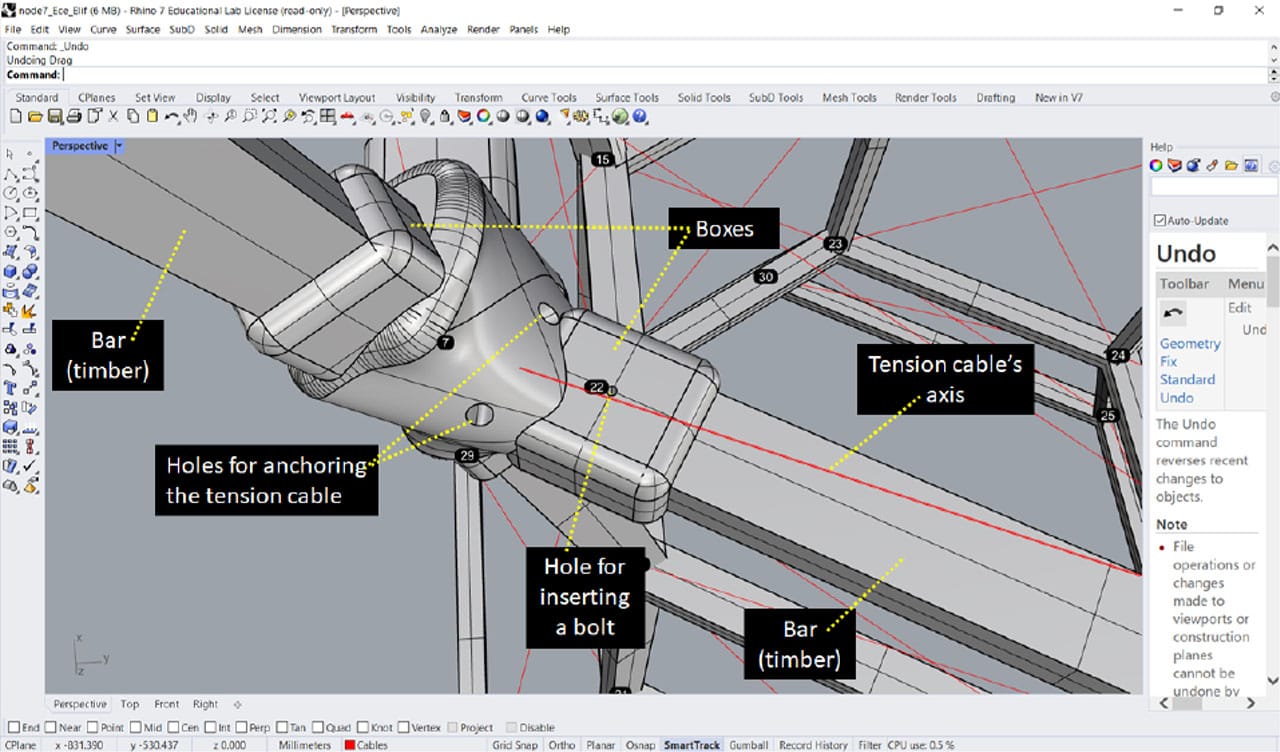Open the Analyze menu
The height and width of the screenshot is (752, 1280).
[438, 29]
